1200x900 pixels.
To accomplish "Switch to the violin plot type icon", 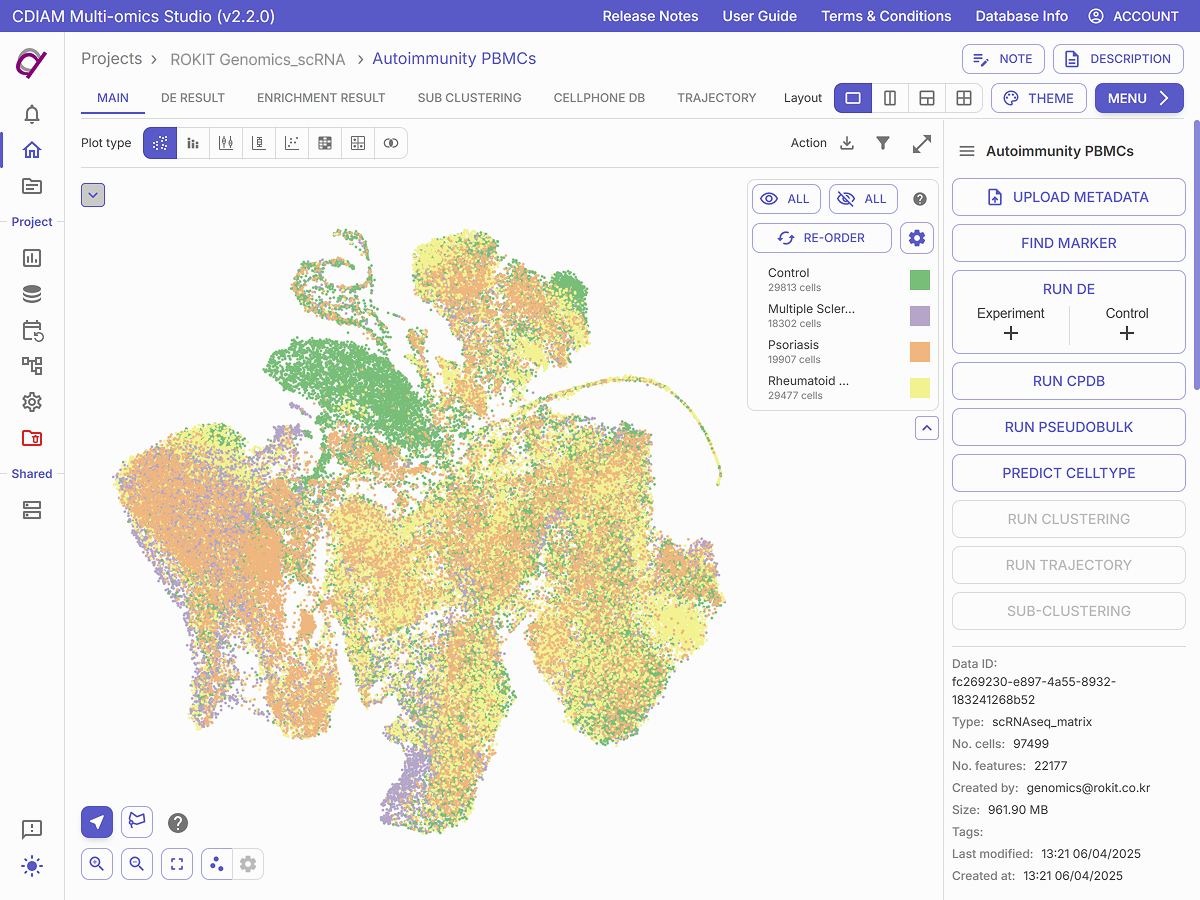I will (226, 143).
